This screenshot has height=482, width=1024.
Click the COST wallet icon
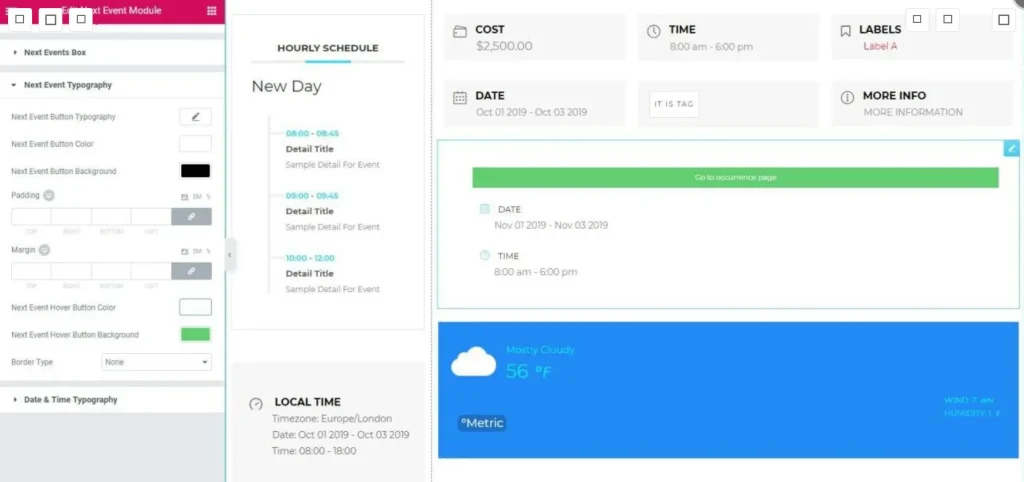click(x=460, y=32)
